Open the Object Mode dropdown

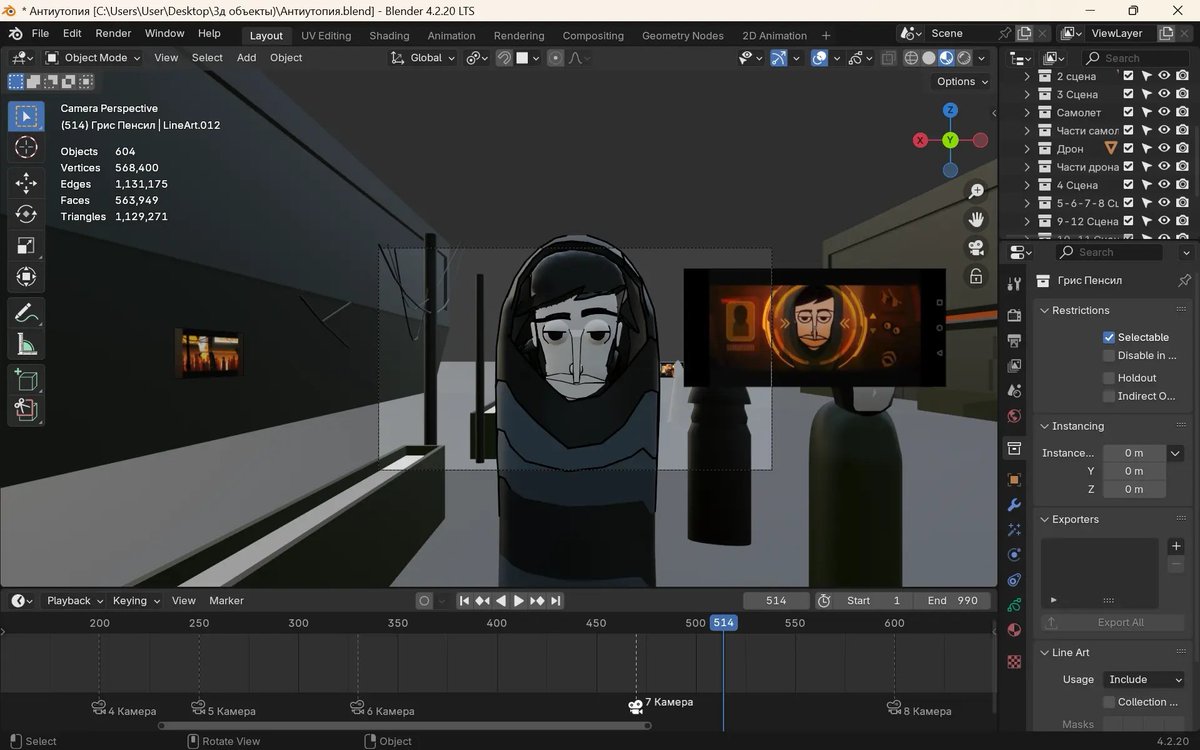point(93,58)
